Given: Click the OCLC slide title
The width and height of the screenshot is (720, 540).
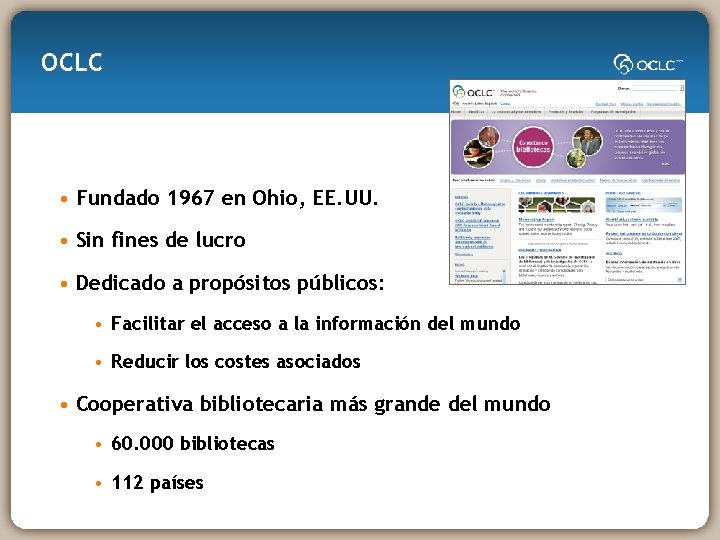Looking at the screenshot, I should (72, 62).
